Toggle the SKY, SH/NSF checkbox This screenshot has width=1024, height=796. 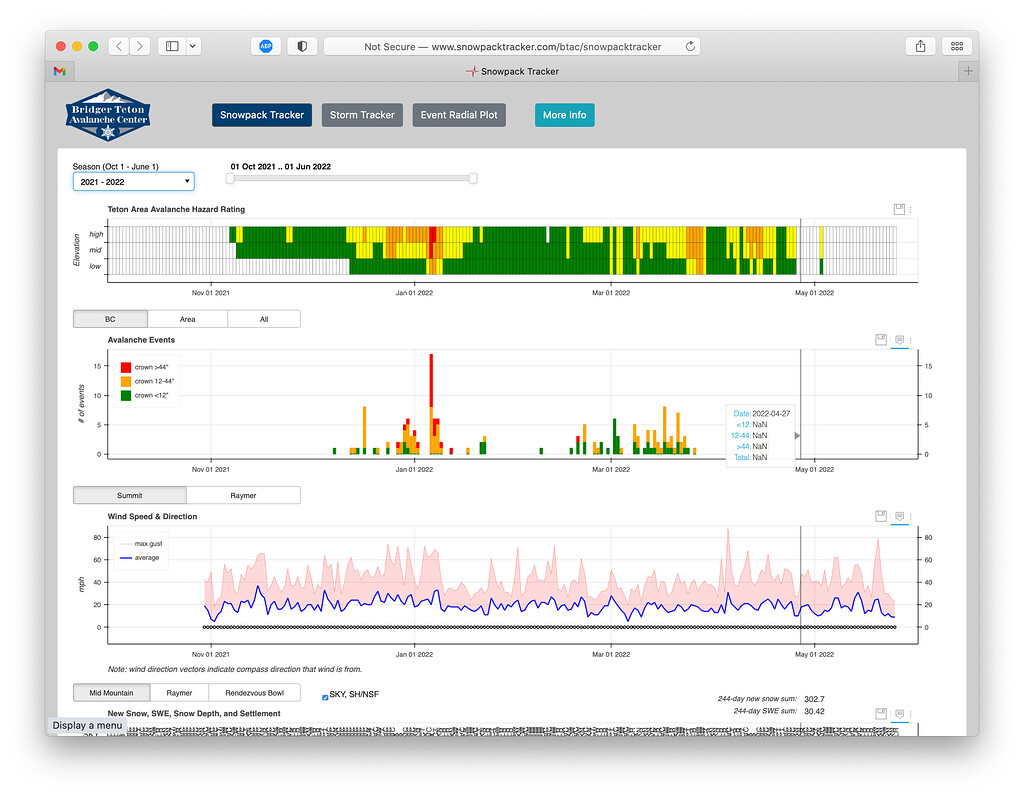pos(325,697)
